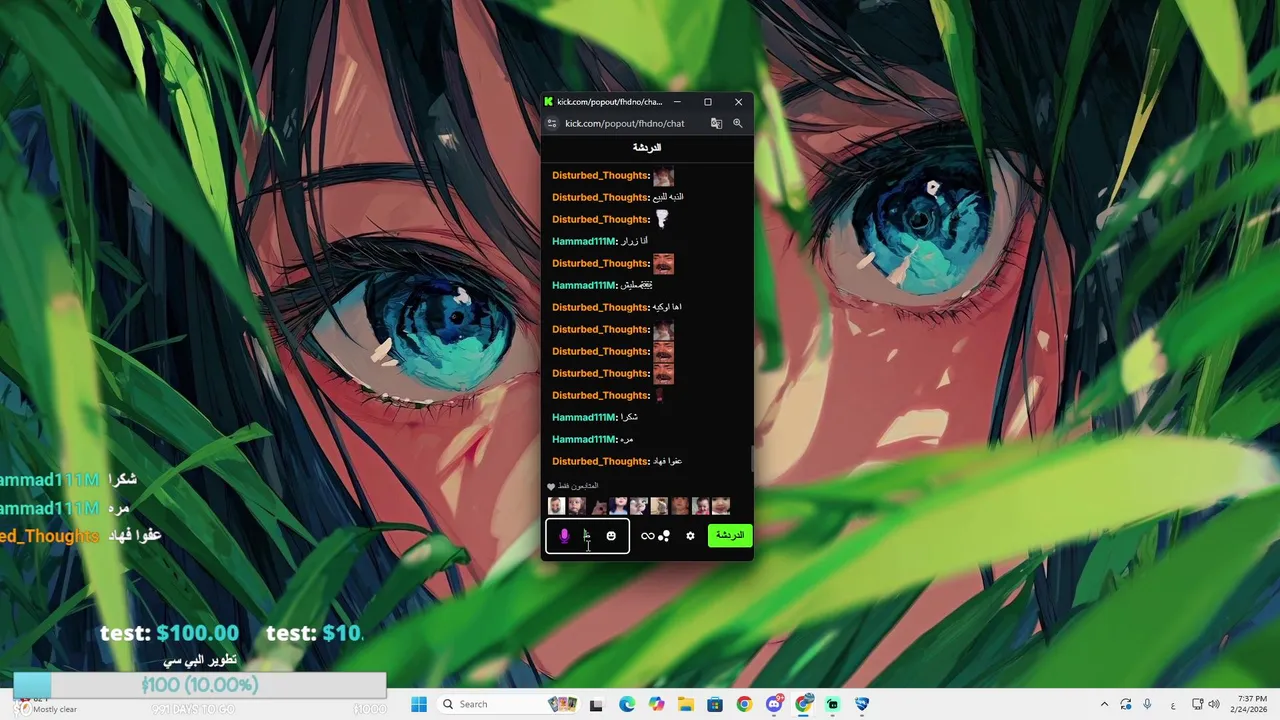Open the emoji picker smiley icon

(611, 536)
